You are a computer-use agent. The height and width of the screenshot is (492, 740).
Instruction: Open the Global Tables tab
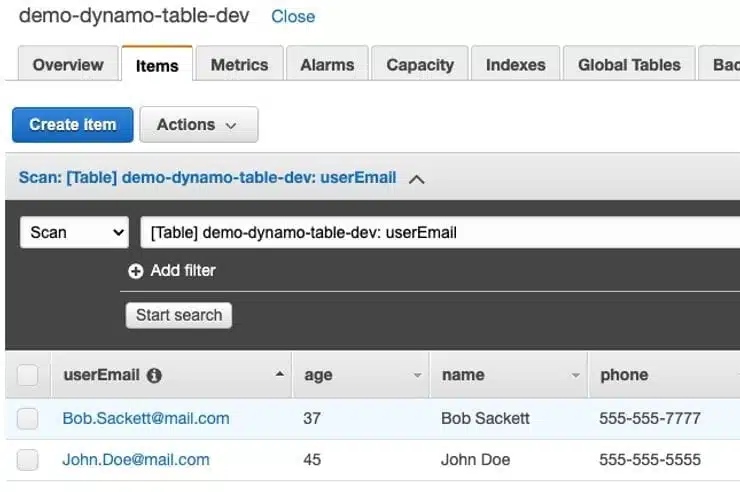pyautogui.click(x=629, y=65)
